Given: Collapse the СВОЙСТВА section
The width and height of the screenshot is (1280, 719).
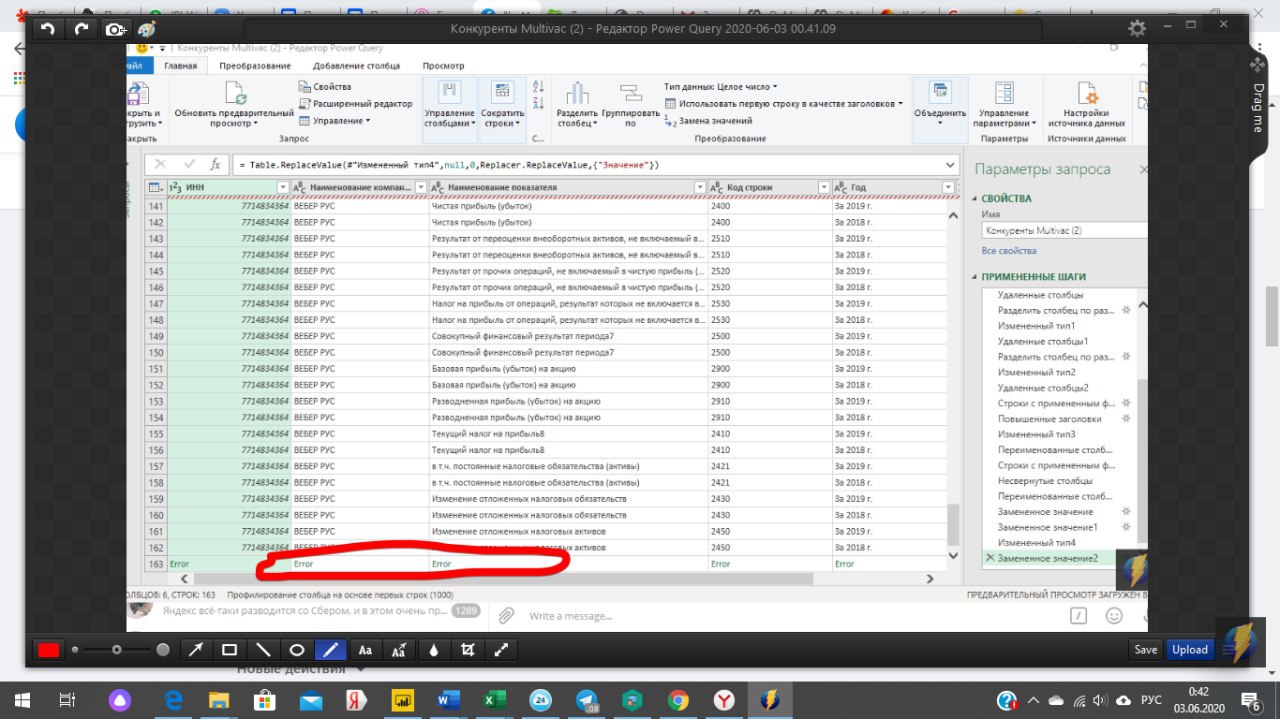Looking at the screenshot, I should pos(975,199).
